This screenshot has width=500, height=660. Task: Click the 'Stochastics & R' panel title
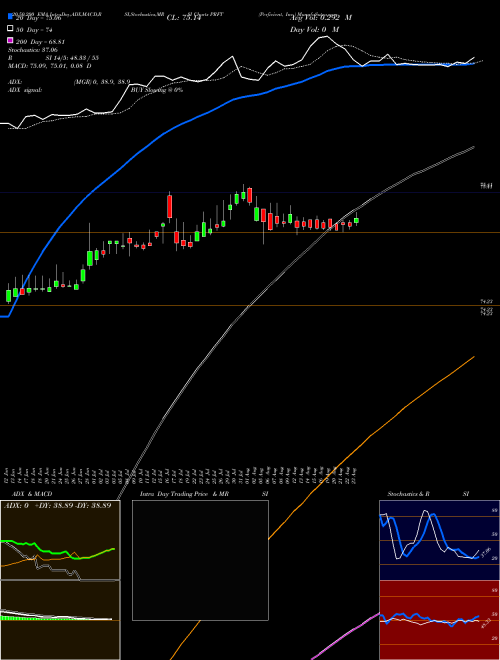[x=408, y=494]
